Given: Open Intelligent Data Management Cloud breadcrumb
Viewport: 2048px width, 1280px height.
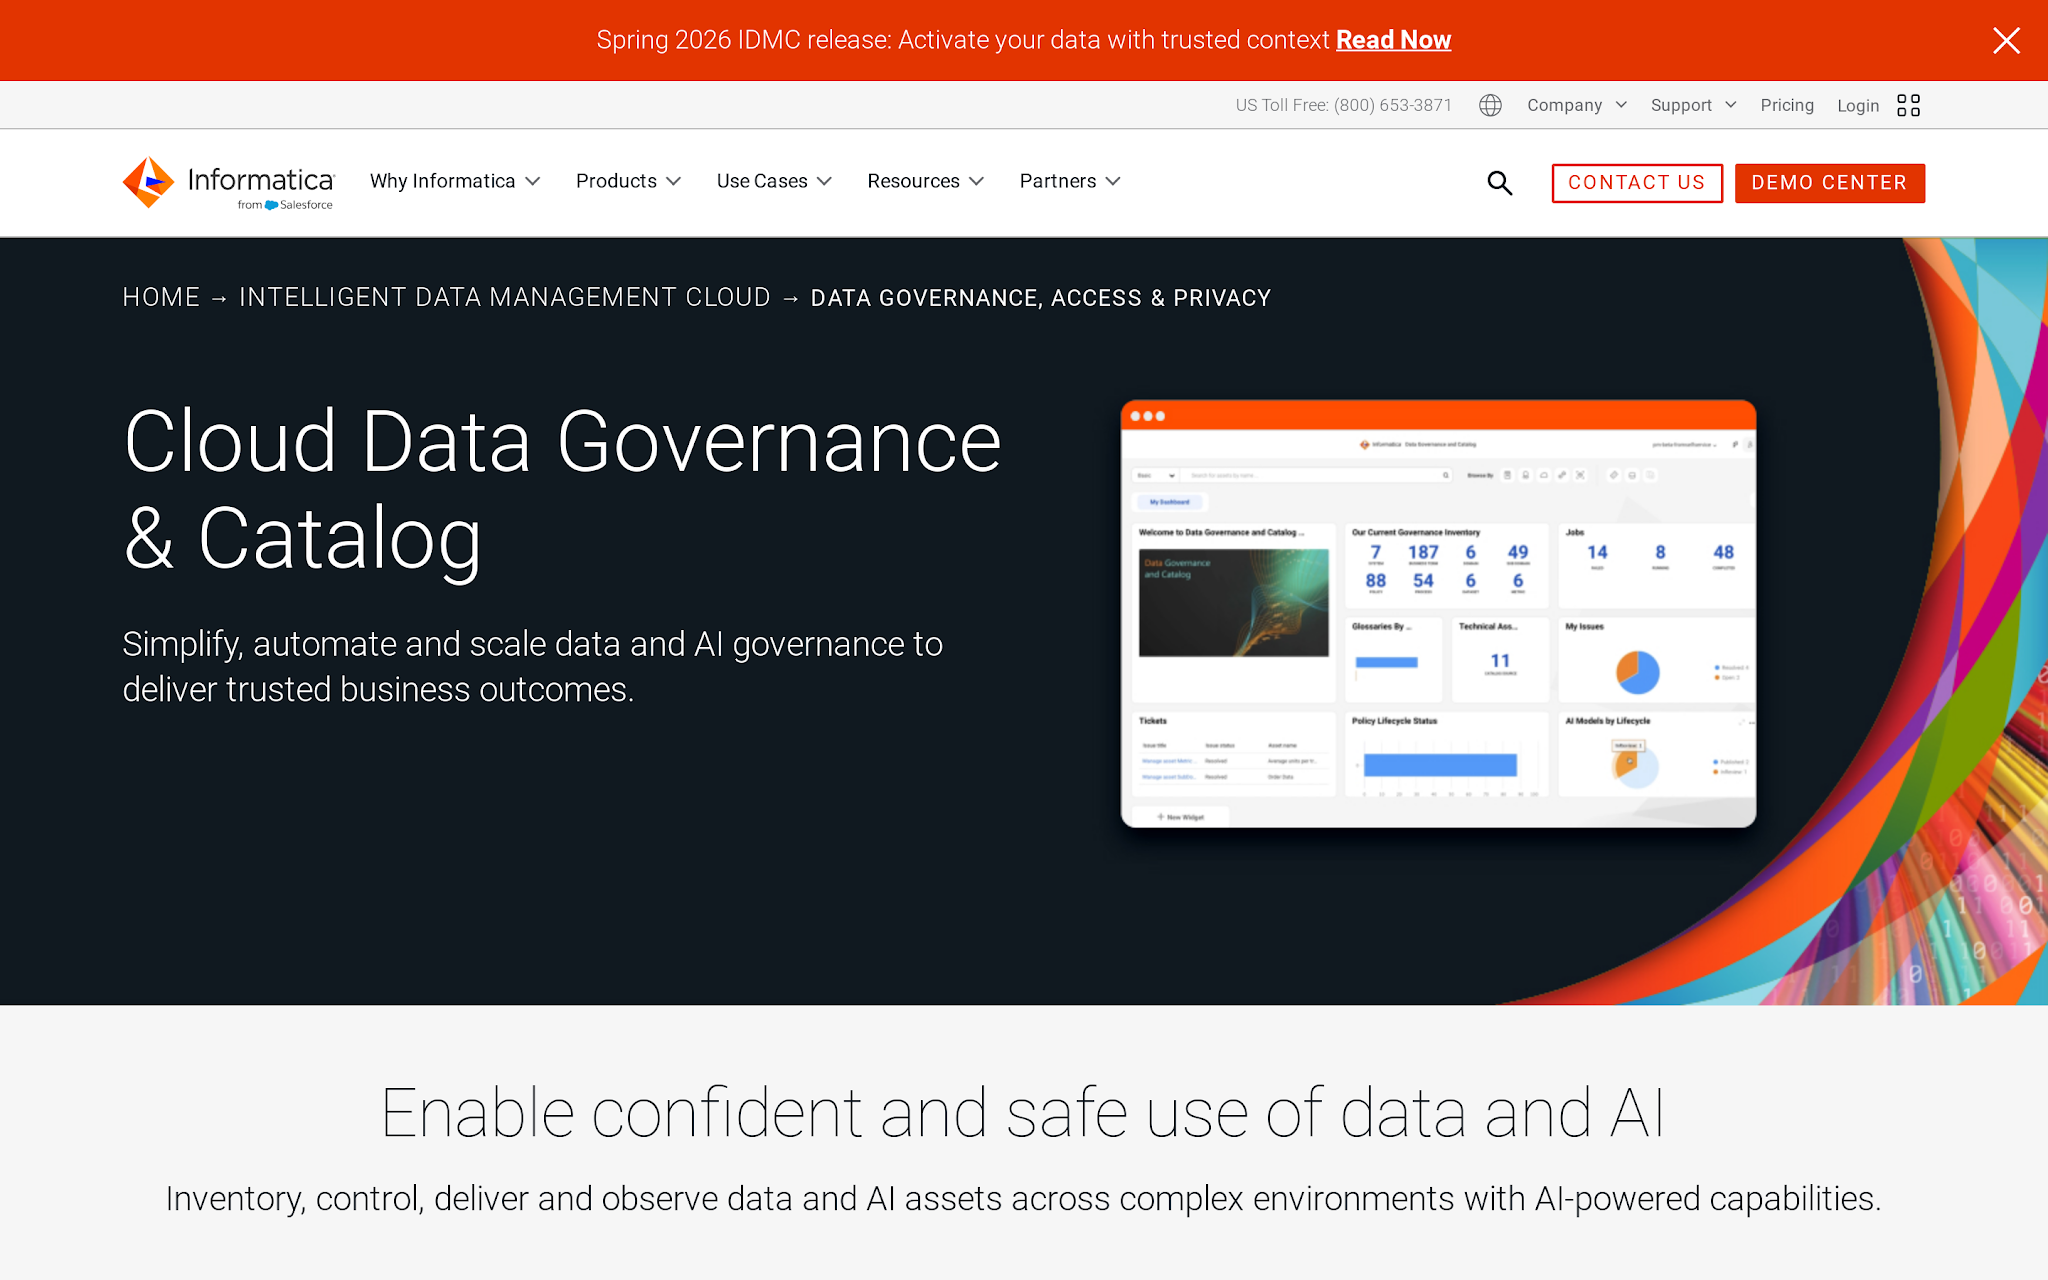Looking at the screenshot, I should [x=505, y=298].
